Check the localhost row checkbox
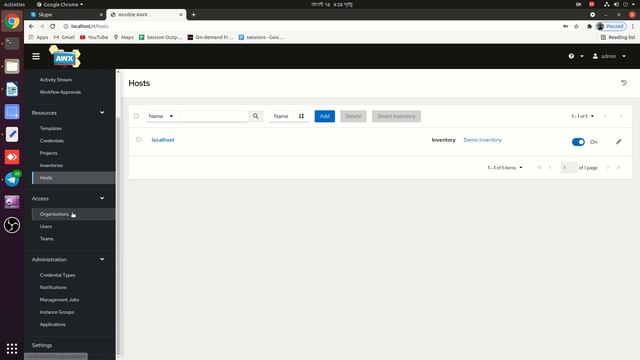This screenshot has width=640, height=360. point(139,140)
